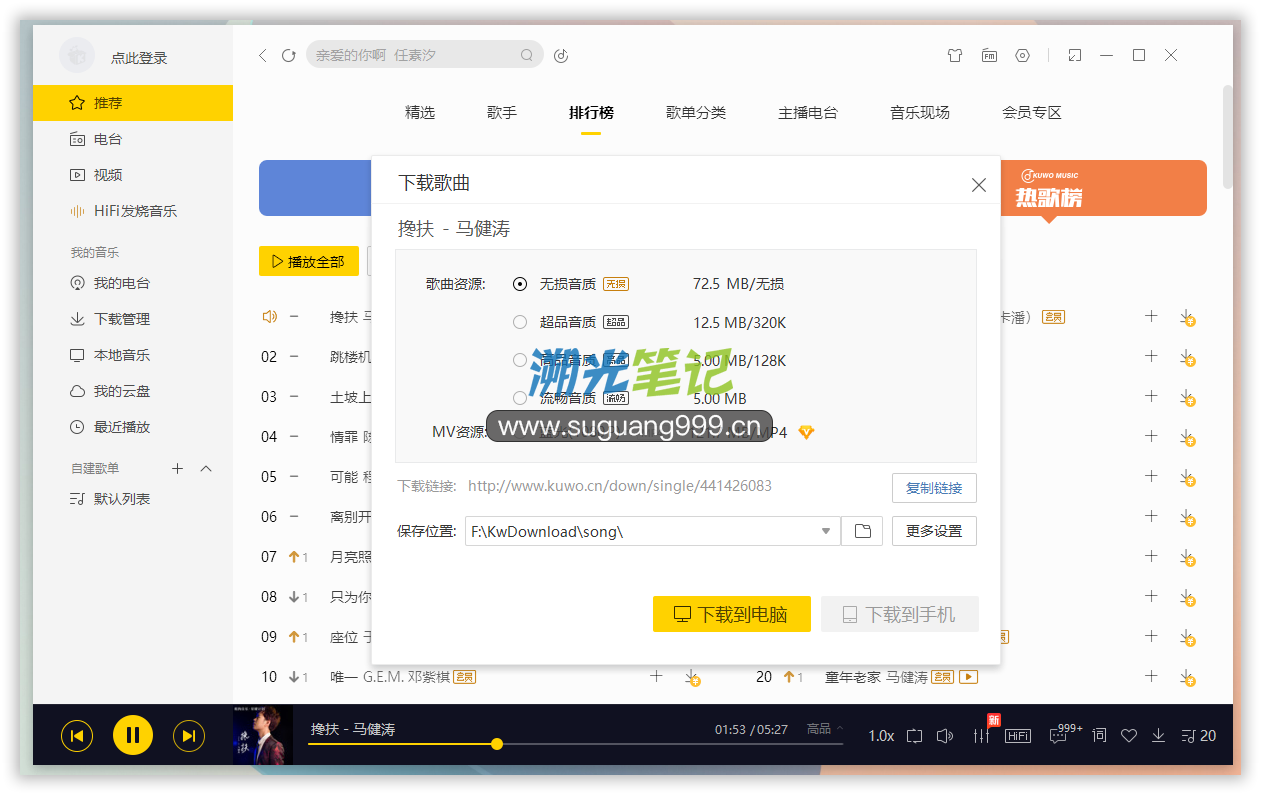Click the 复制链接 button

(934, 488)
